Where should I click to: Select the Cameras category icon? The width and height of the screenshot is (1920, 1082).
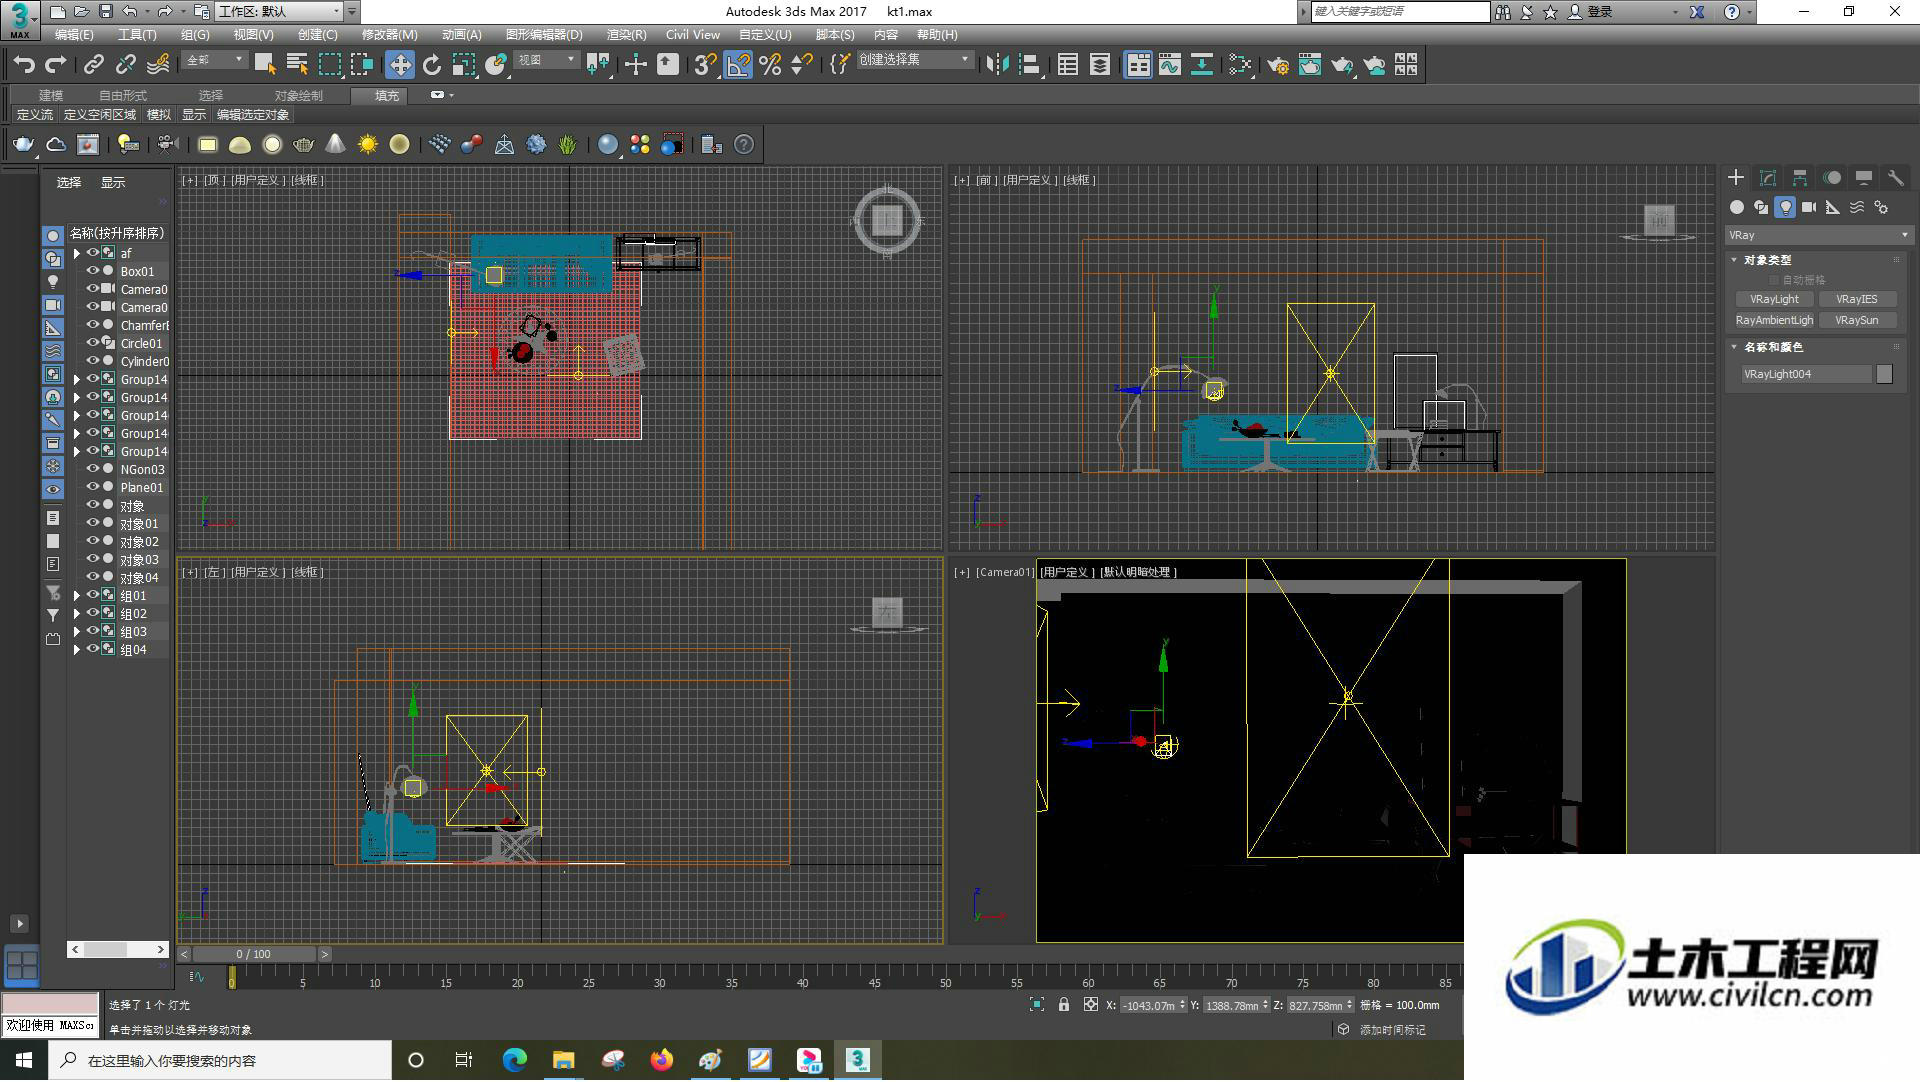tap(1809, 207)
